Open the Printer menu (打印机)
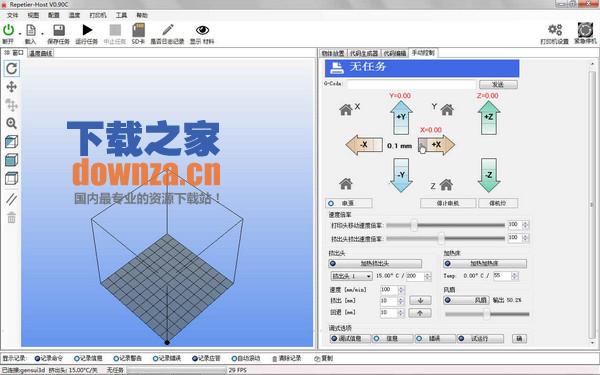 [98, 15]
